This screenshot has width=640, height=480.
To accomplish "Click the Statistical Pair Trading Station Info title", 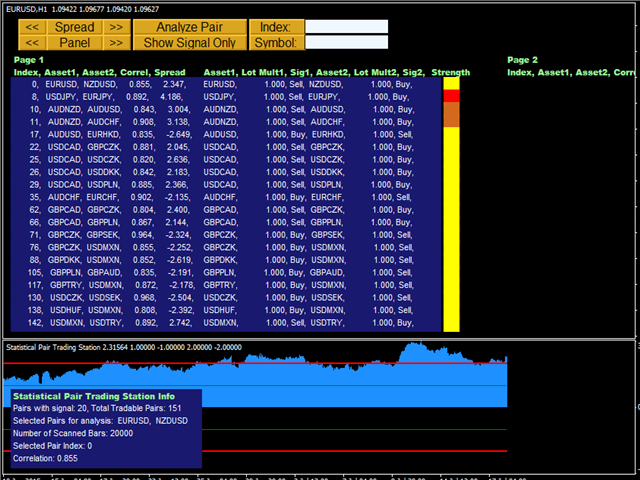I will (92, 395).
